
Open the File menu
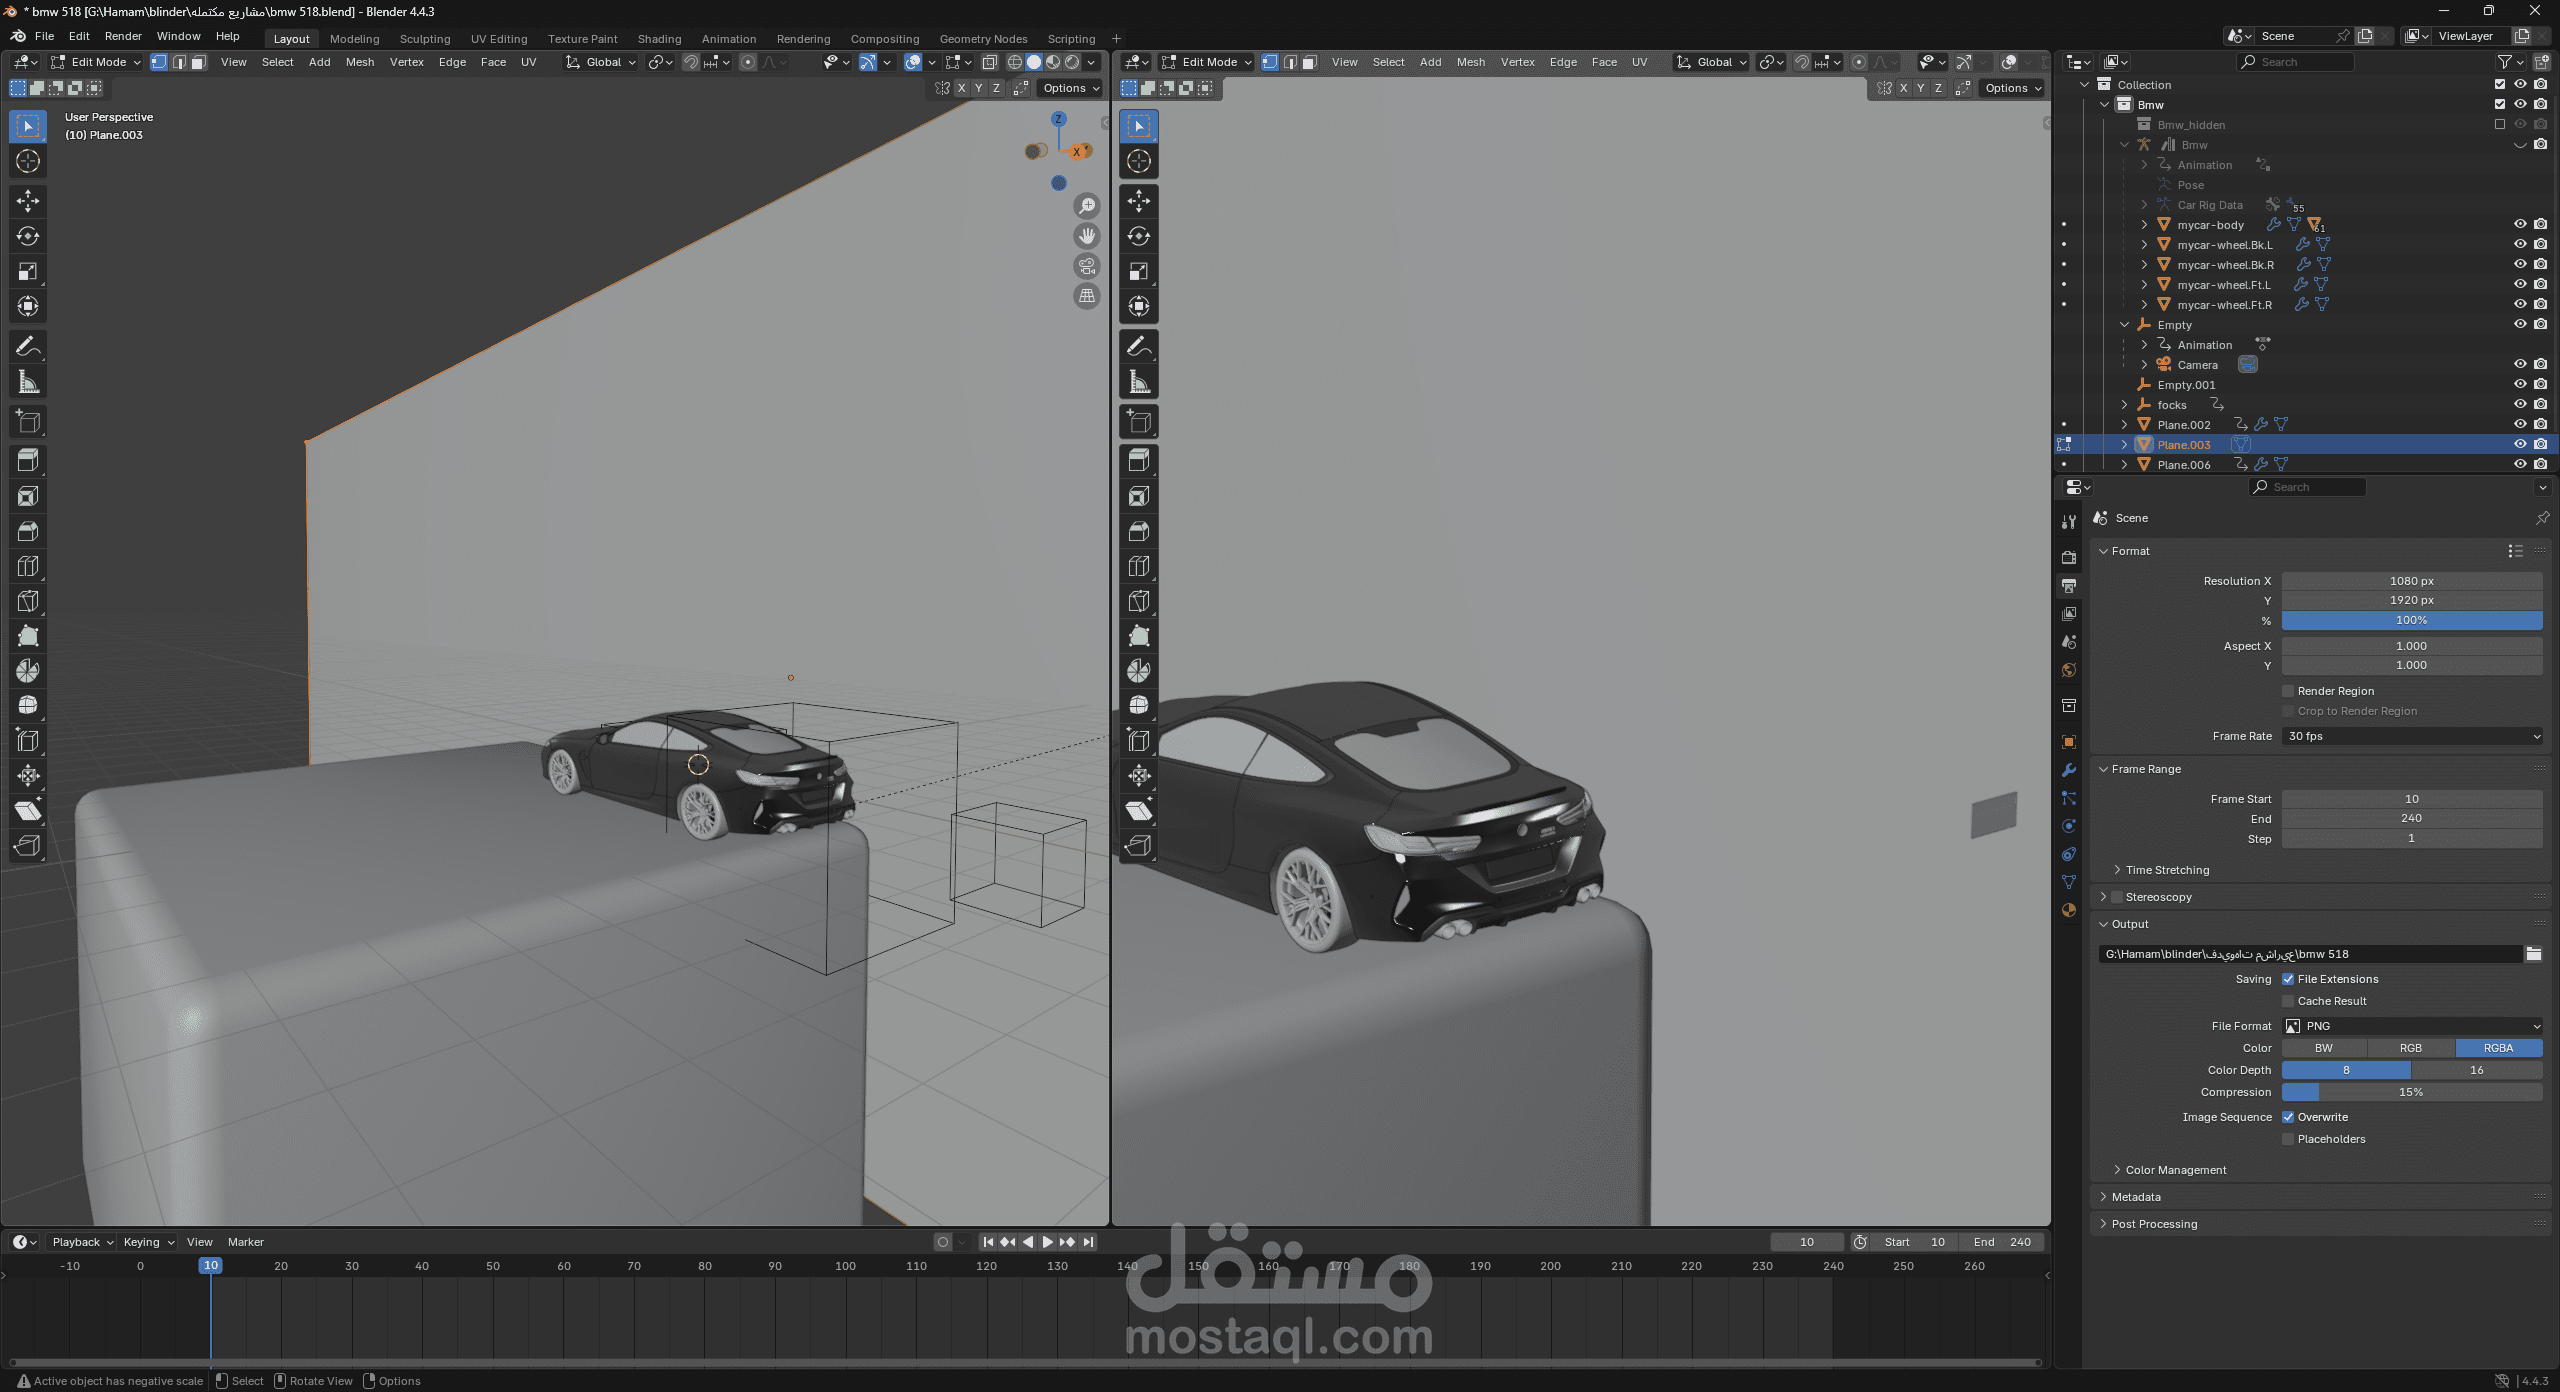click(44, 36)
